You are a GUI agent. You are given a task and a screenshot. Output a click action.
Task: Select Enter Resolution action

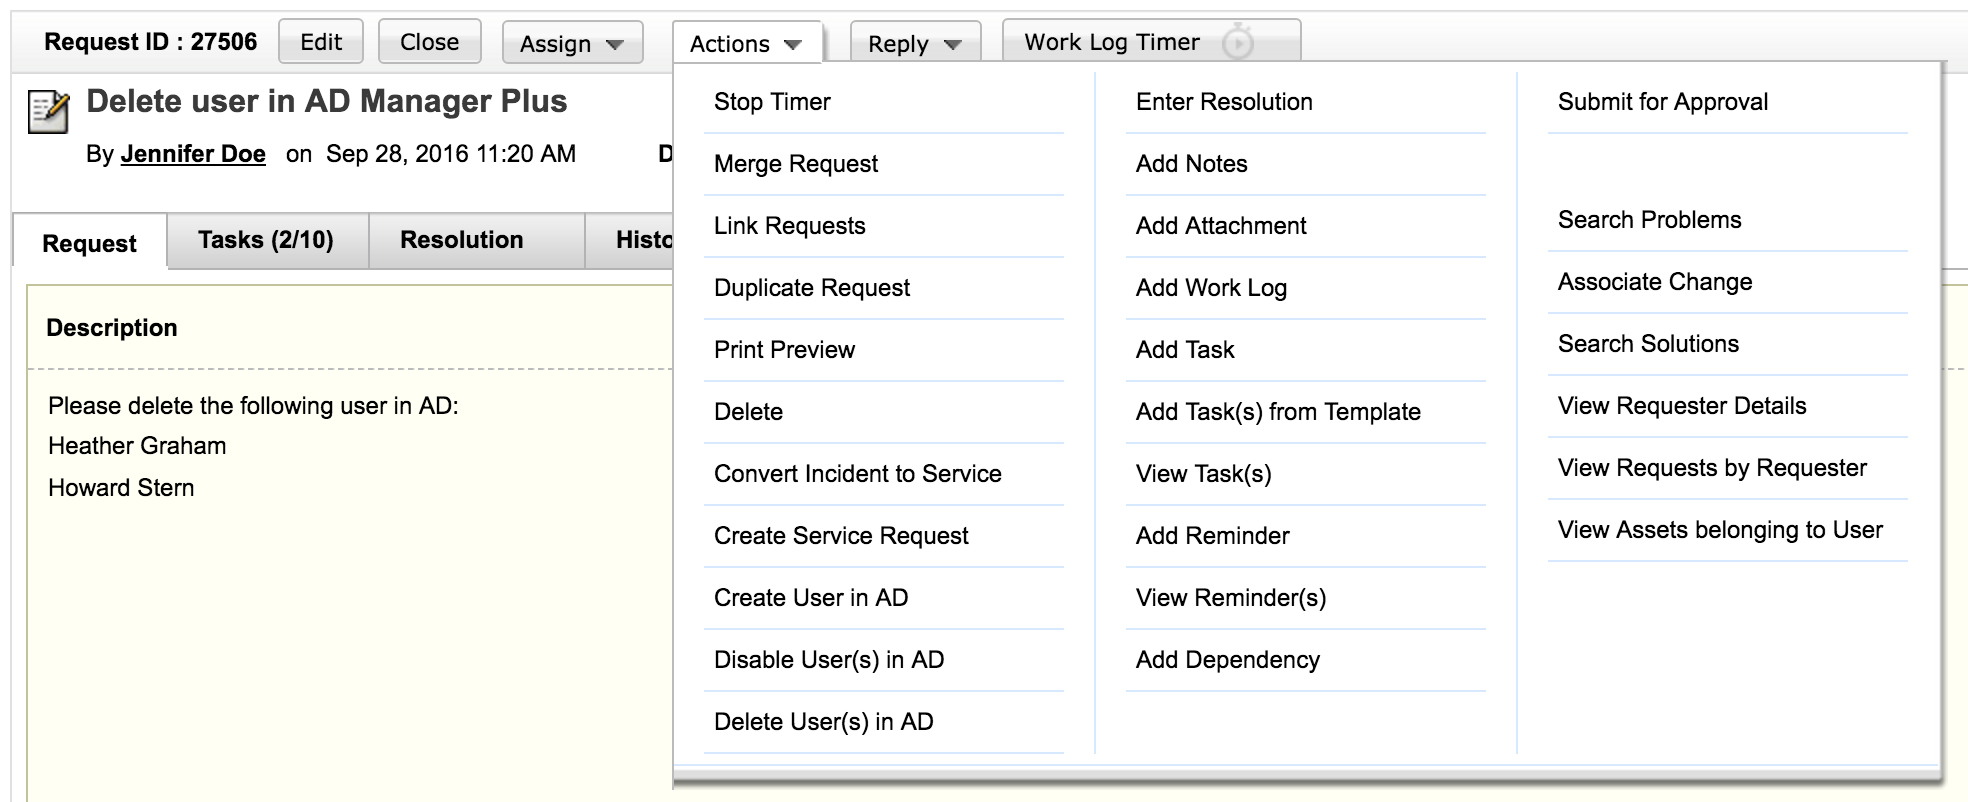click(x=1224, y=102)
